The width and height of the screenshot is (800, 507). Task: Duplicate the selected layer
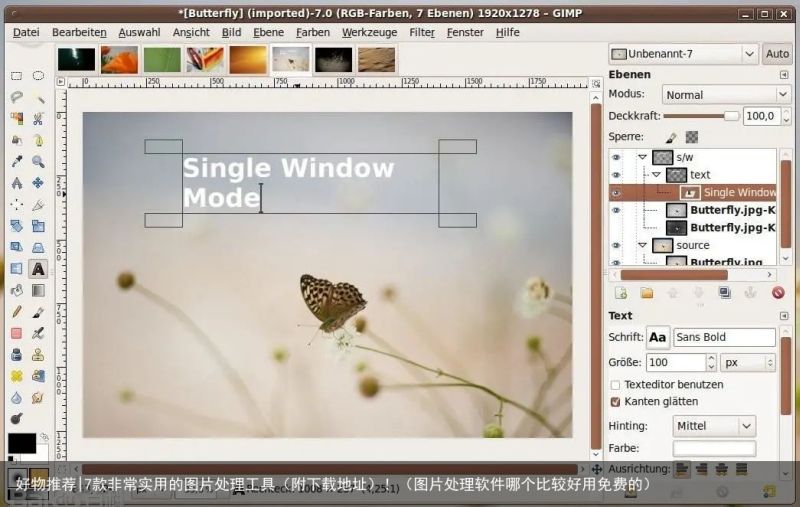click(724, 293)
